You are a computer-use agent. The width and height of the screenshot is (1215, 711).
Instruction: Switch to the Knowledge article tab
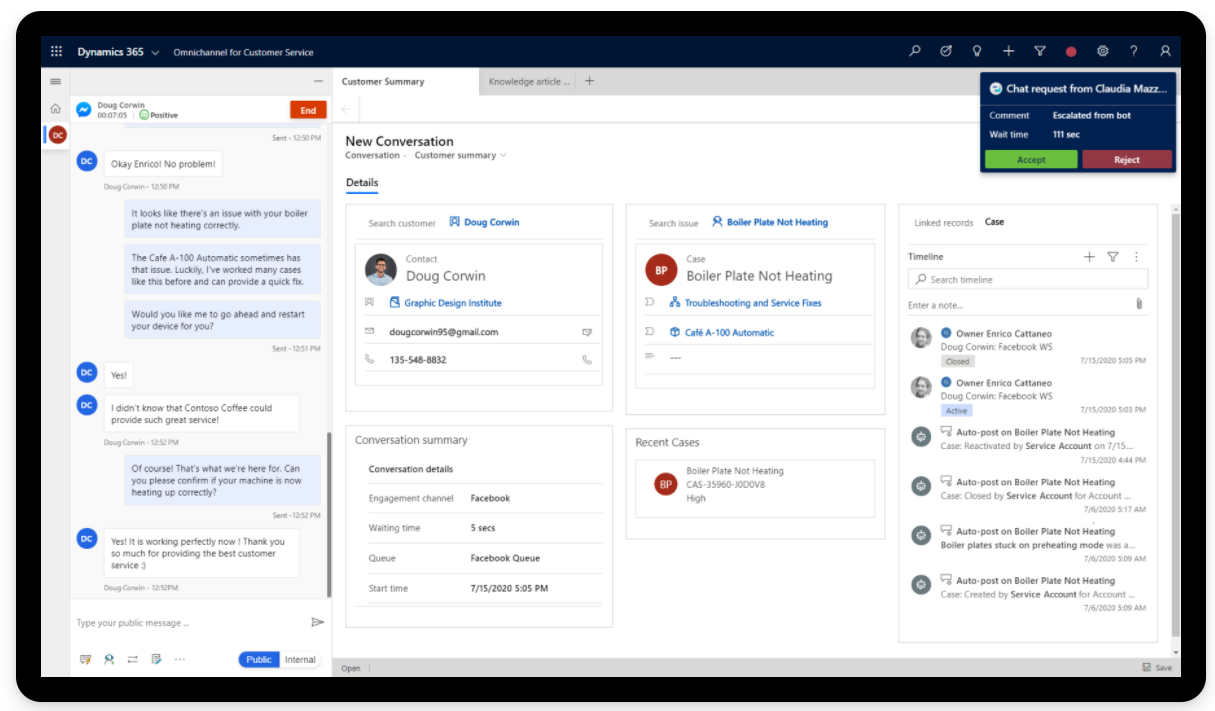[x=529, y=82]
